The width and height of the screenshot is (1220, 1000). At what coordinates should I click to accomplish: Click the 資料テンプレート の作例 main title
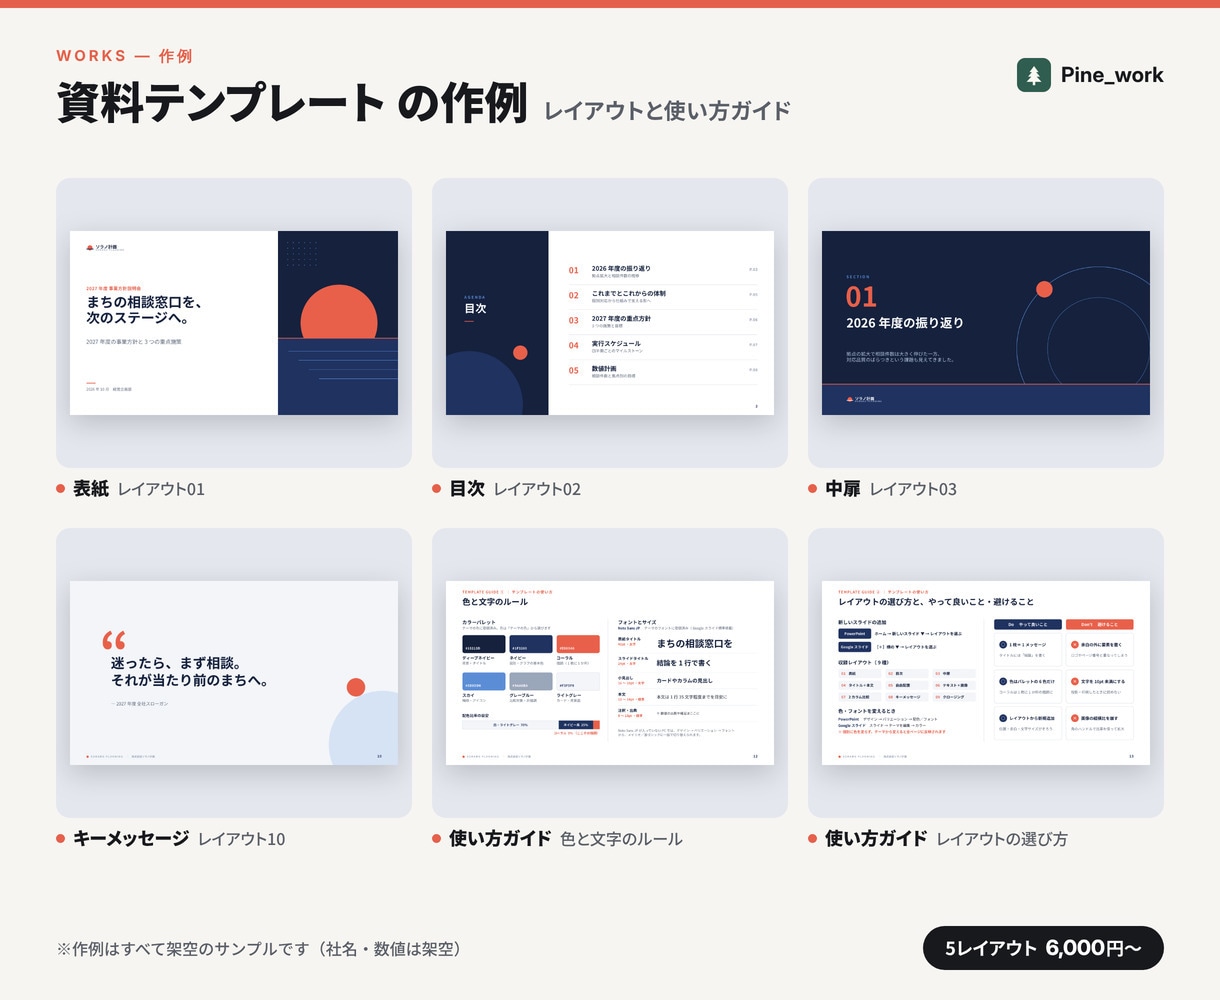pos(292,103)
